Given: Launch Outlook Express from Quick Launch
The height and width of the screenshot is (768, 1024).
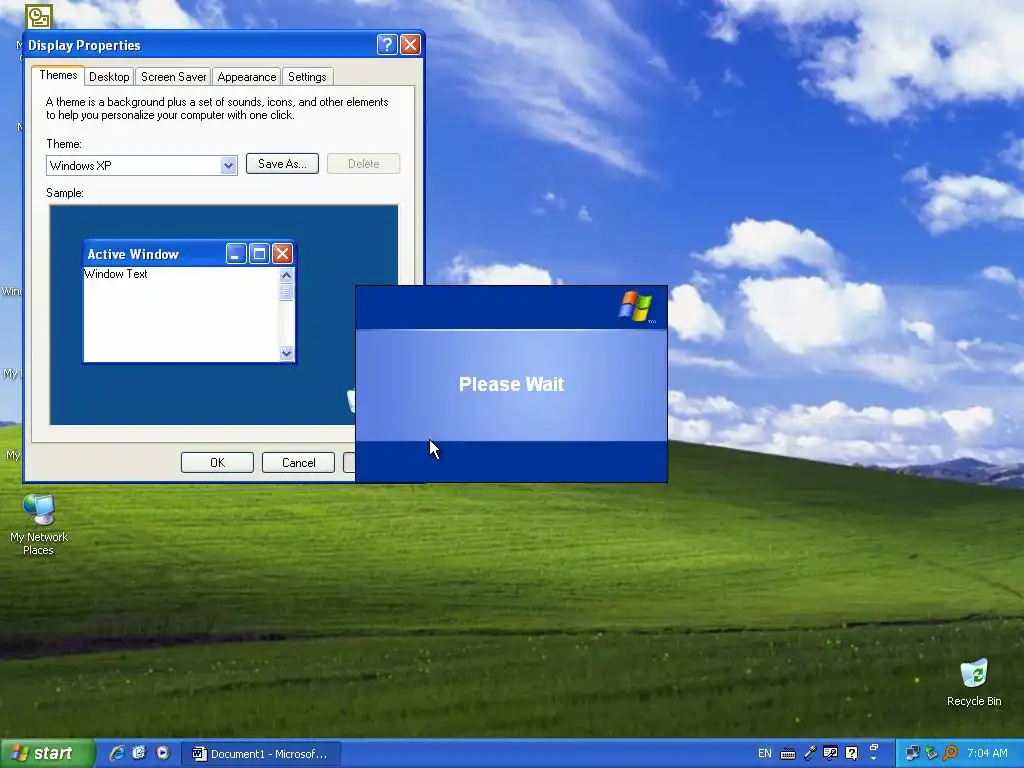Looking at the screenshot, I should pos(139,753).
